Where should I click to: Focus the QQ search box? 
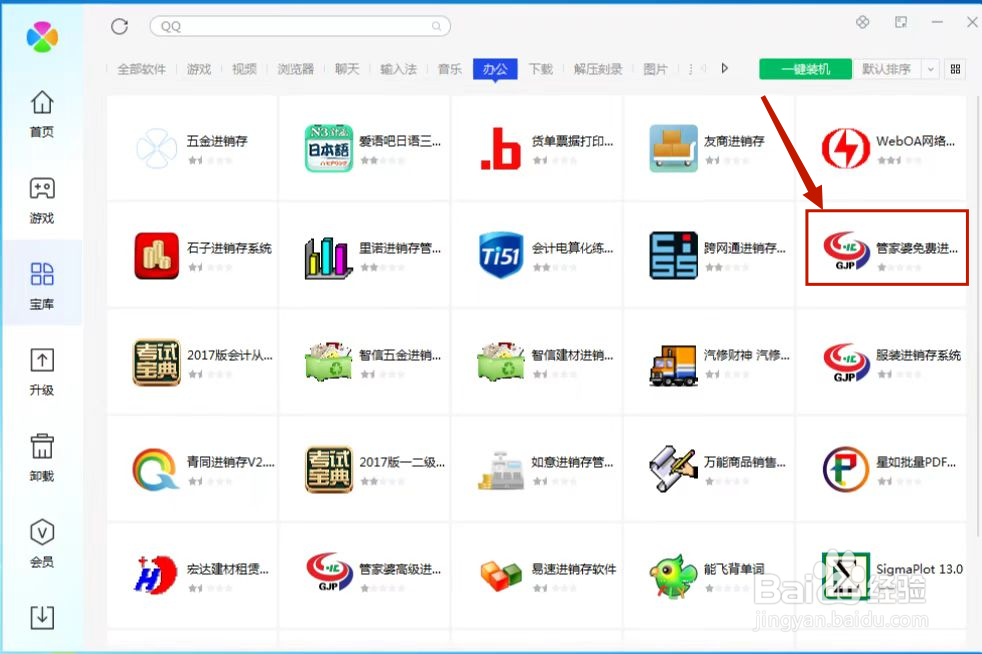pyautogui.click(x=300, y=26)
